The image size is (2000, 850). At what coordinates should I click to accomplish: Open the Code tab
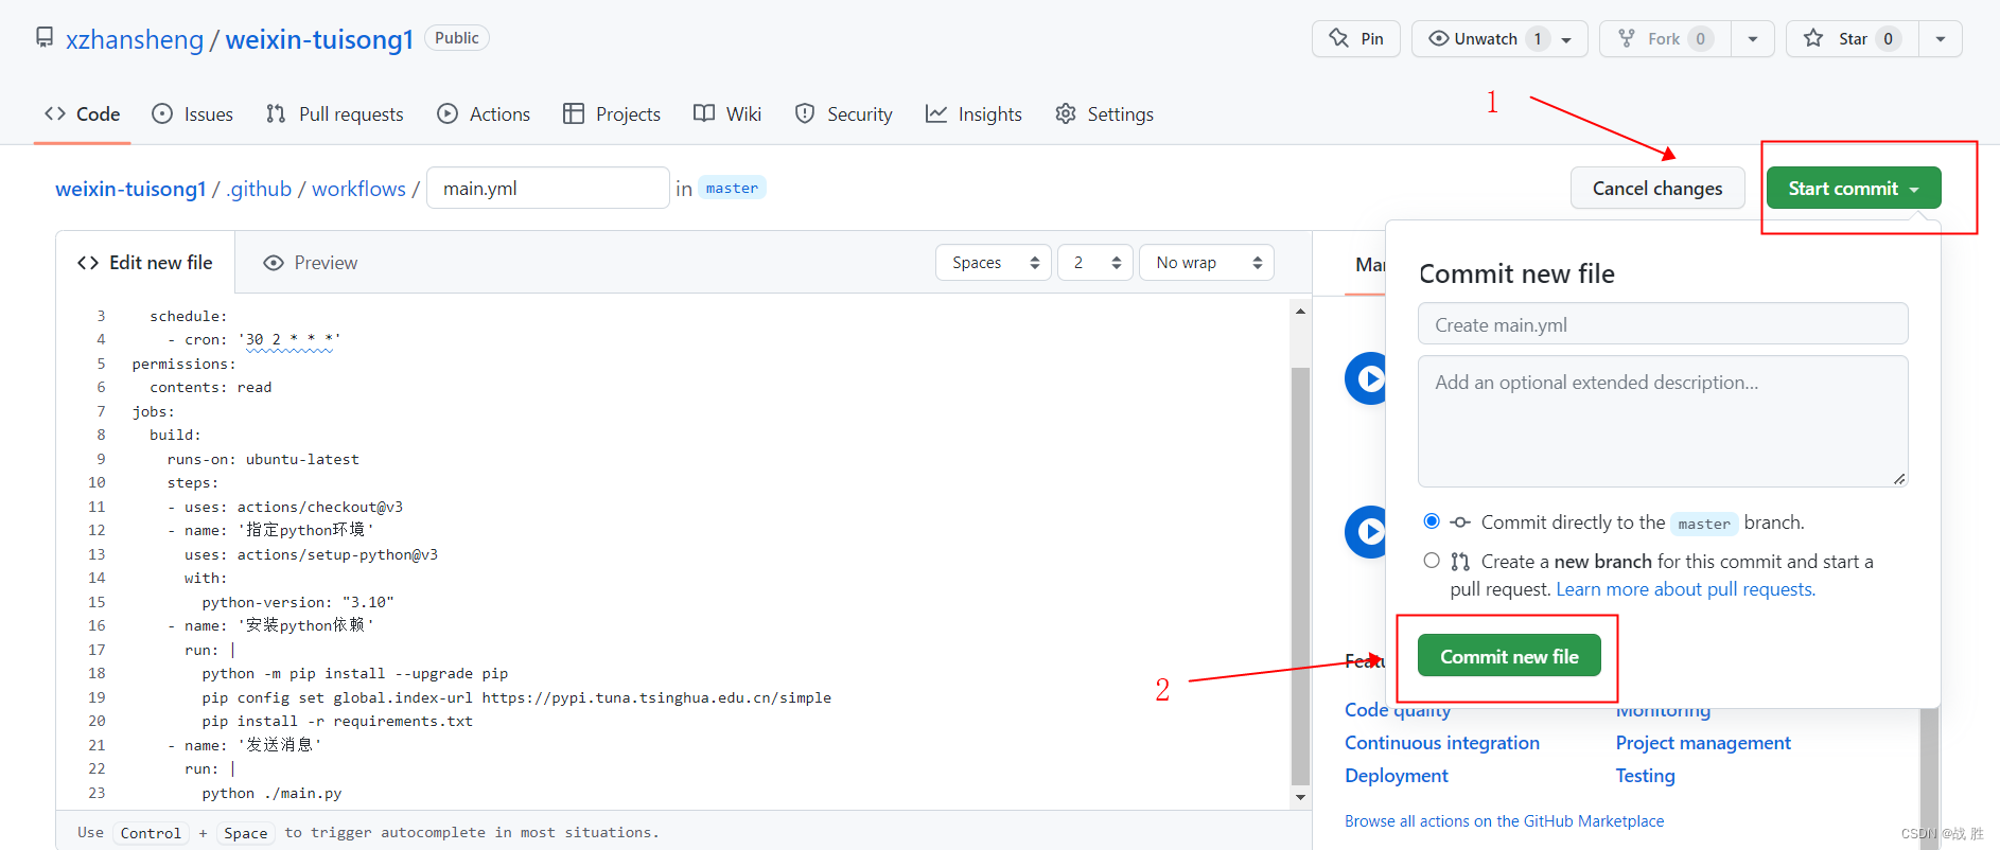[82, 114]
